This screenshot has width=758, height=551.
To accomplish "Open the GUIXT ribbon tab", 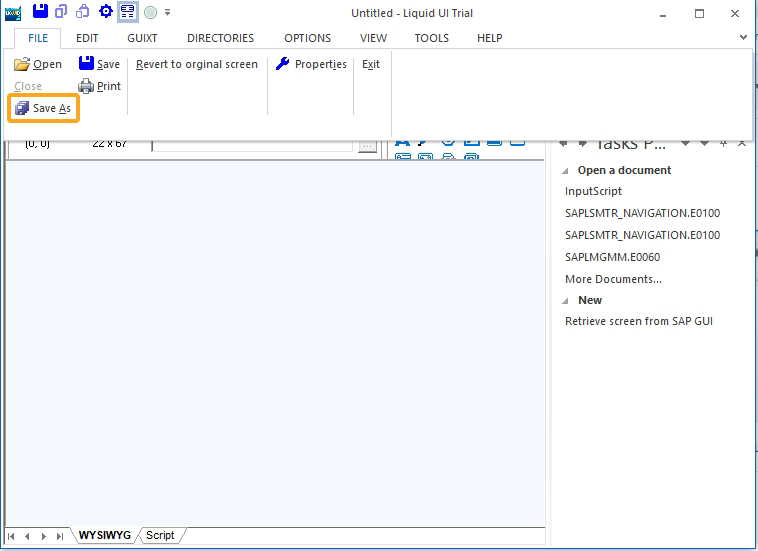I will coord(142,38).
